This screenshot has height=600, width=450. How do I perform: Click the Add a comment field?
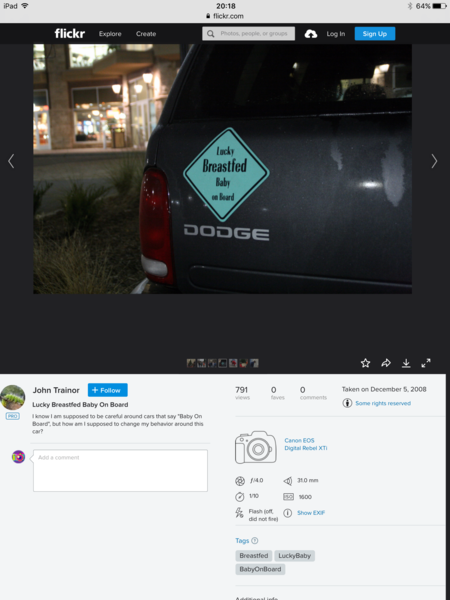coord(121,471)
